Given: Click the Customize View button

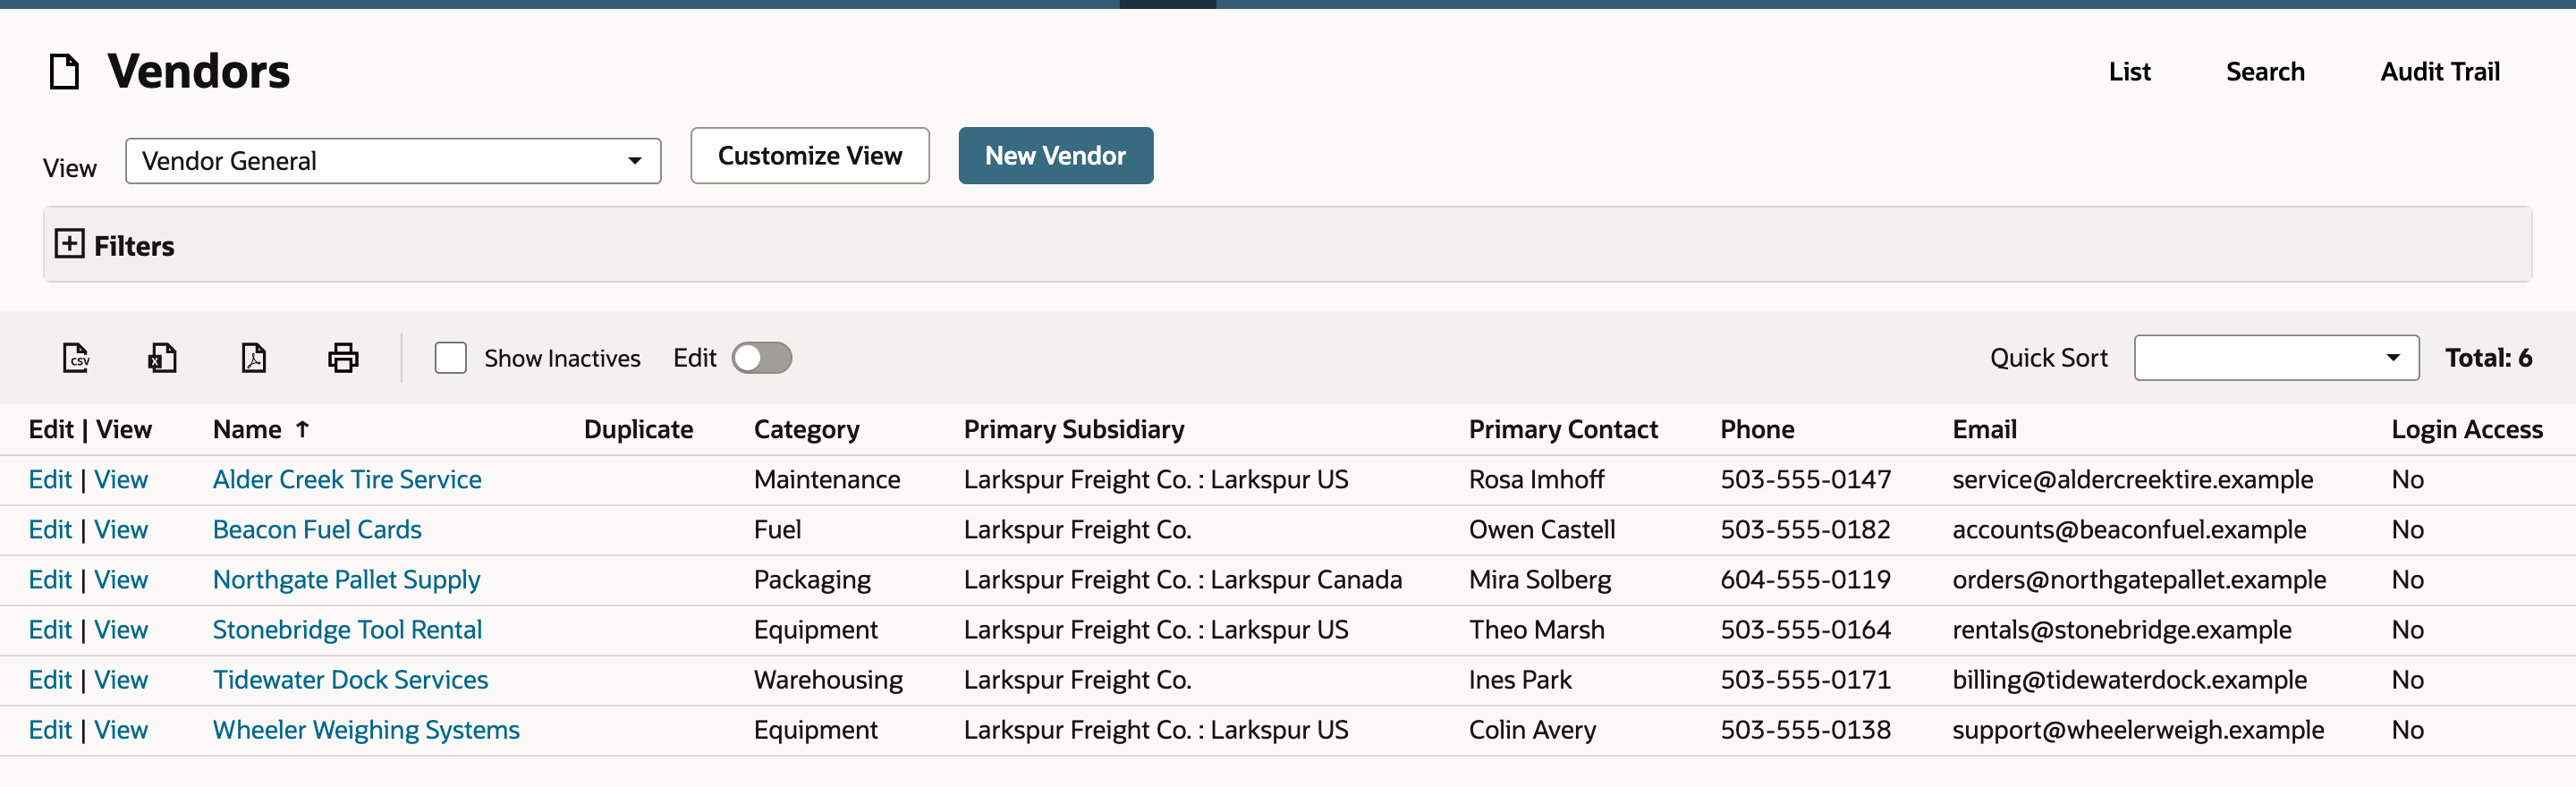Looking at the screenshot, I should [x=810, y=156].
